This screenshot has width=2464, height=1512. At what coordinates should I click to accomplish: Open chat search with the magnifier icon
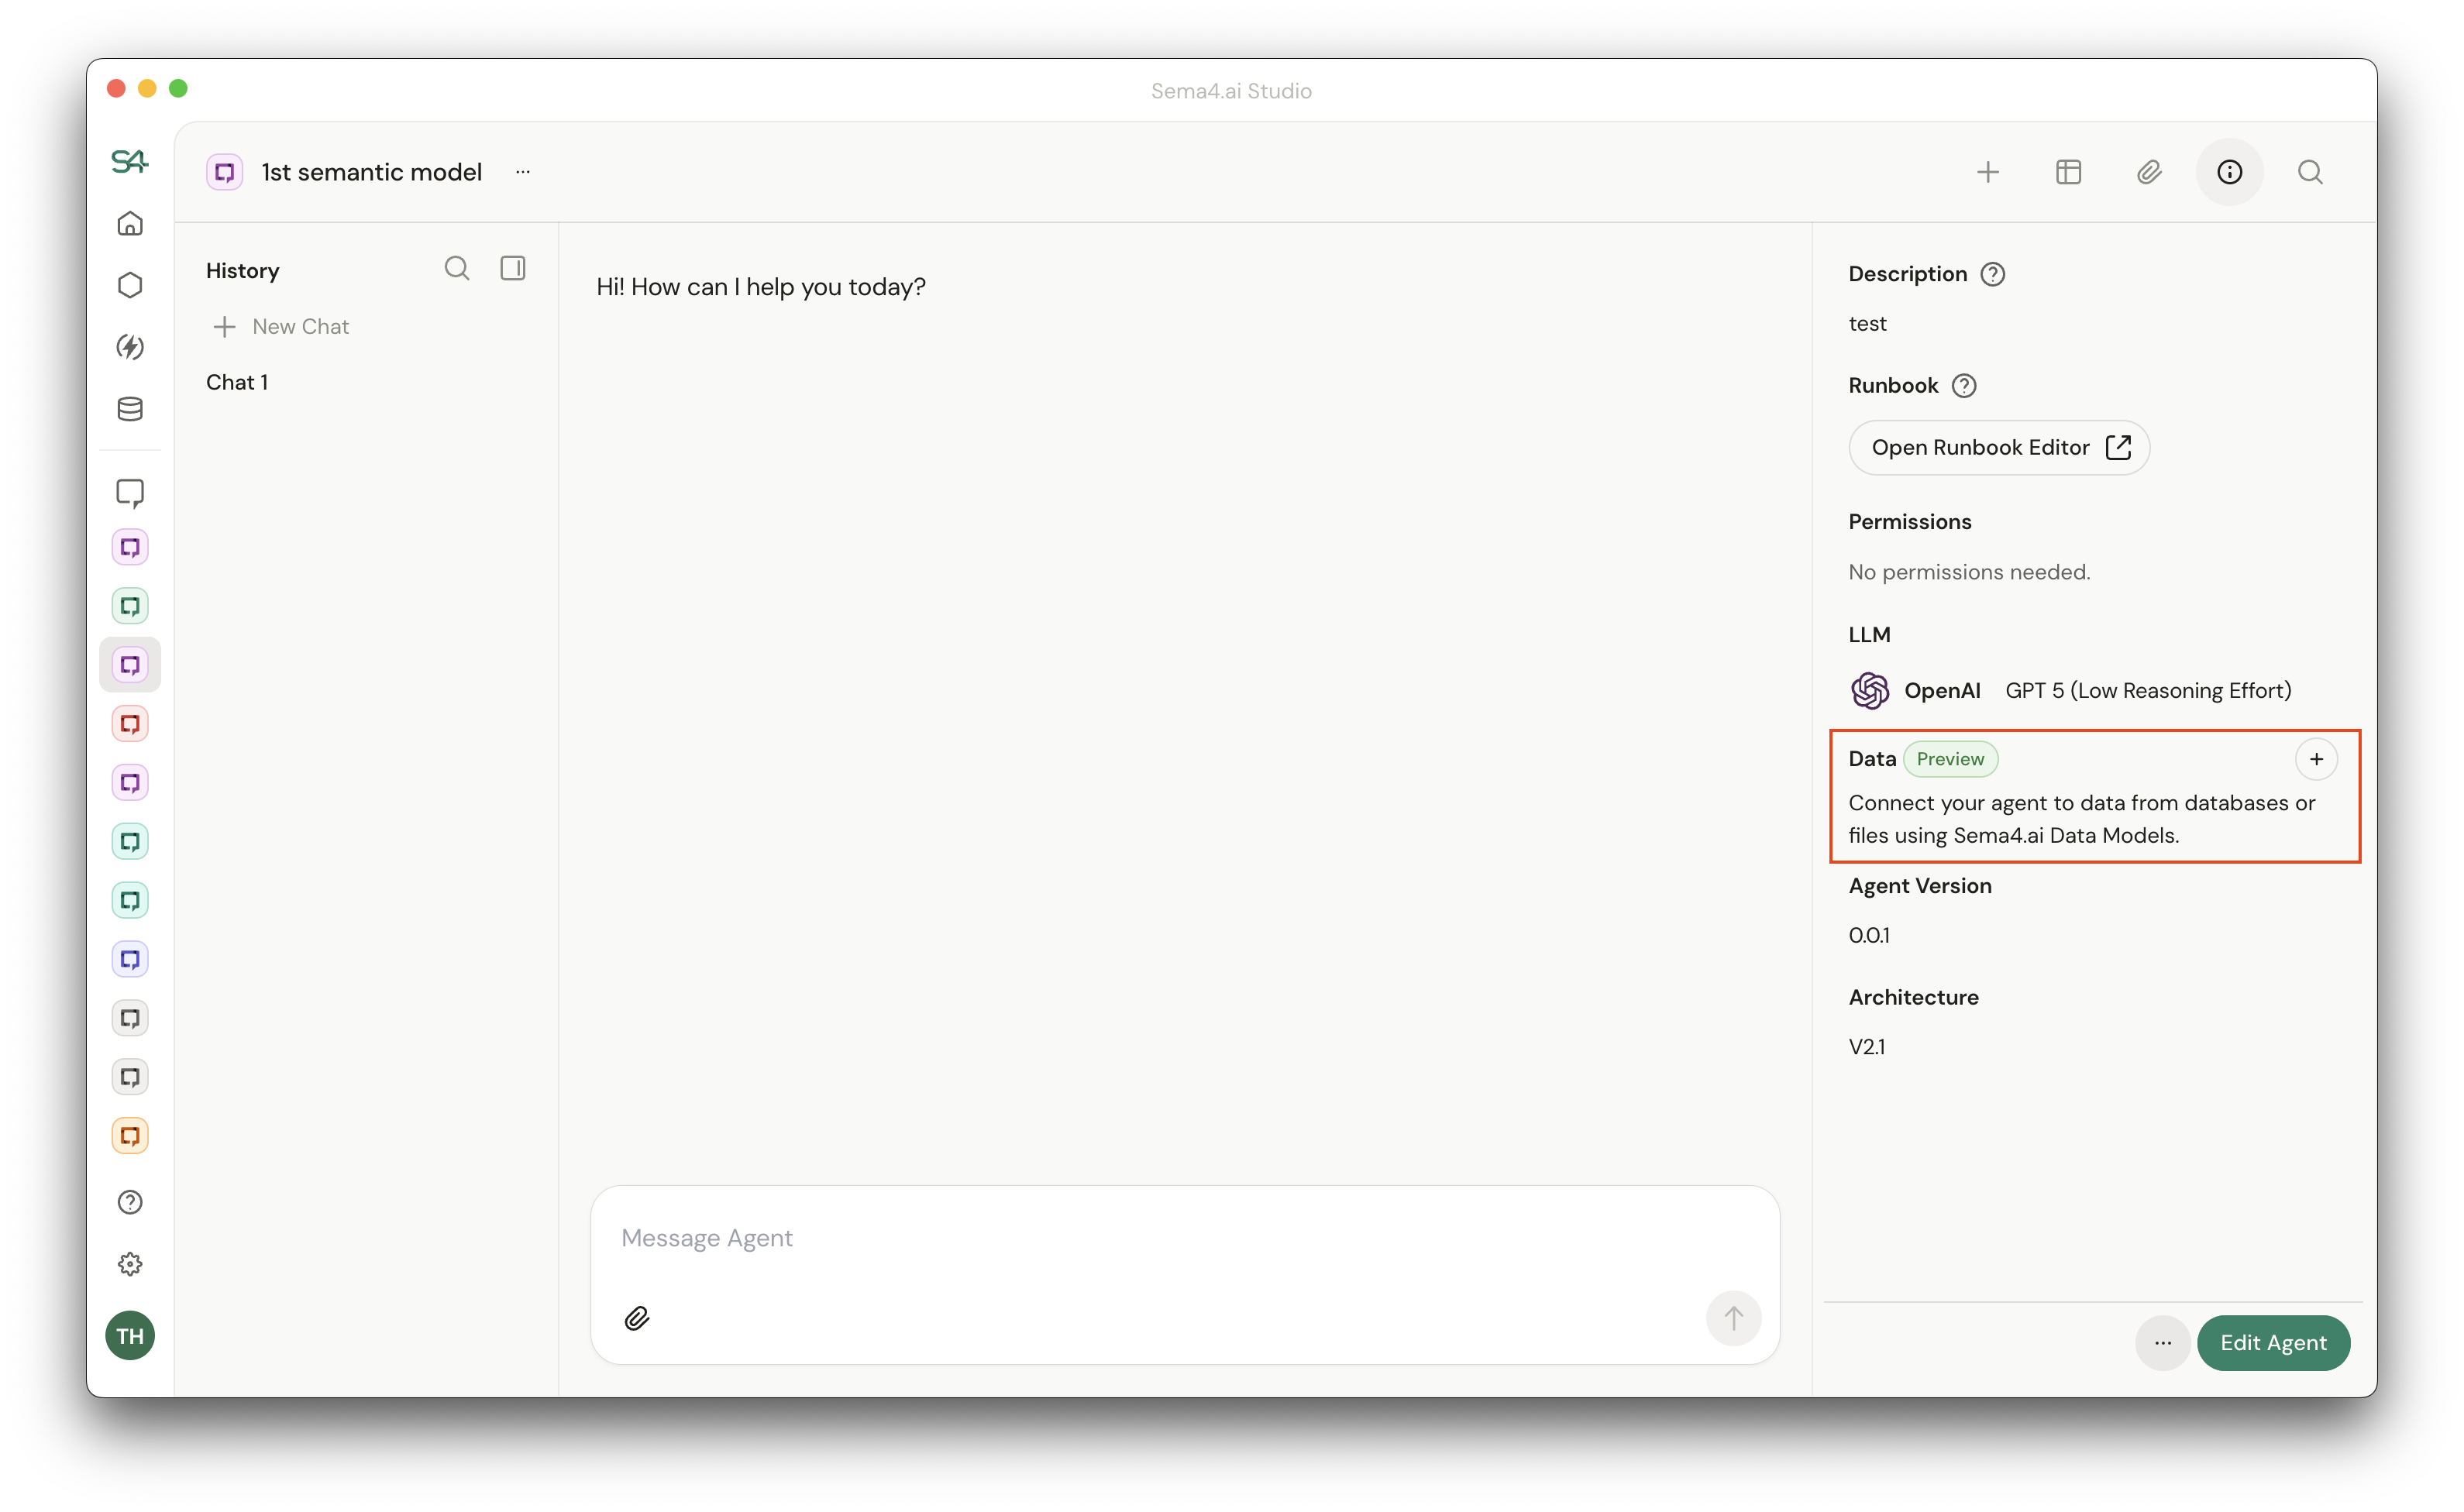(457, 268)
